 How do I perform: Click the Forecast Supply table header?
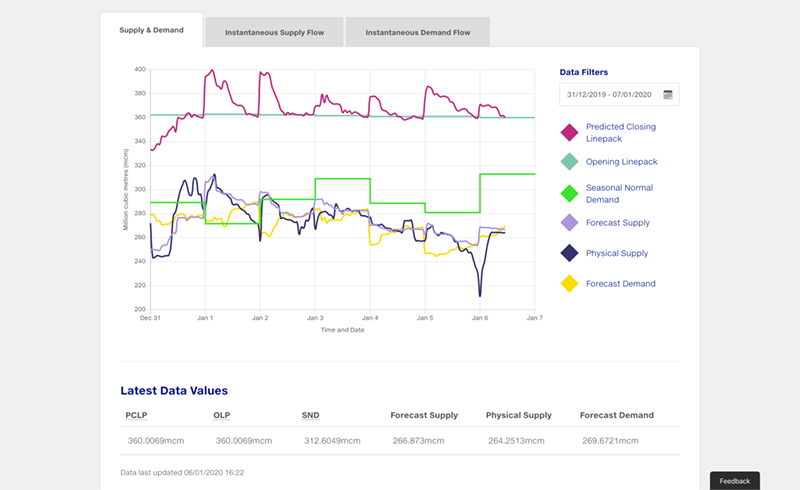424,415
